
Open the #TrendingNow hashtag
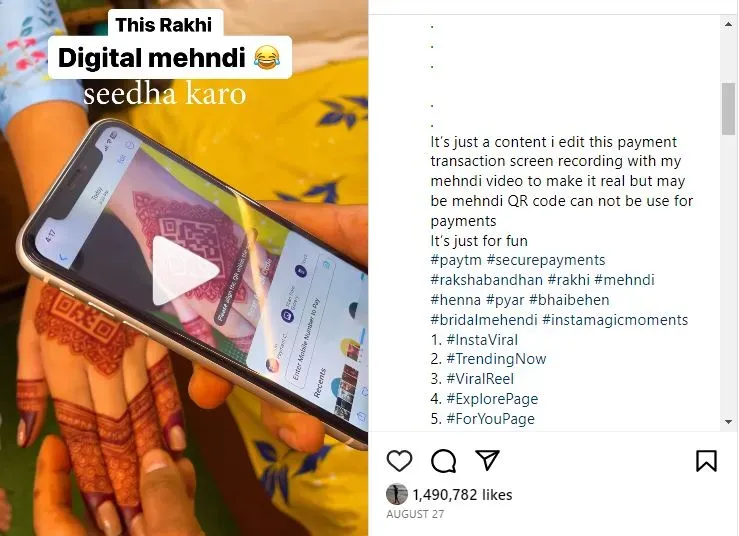point(496,359)
